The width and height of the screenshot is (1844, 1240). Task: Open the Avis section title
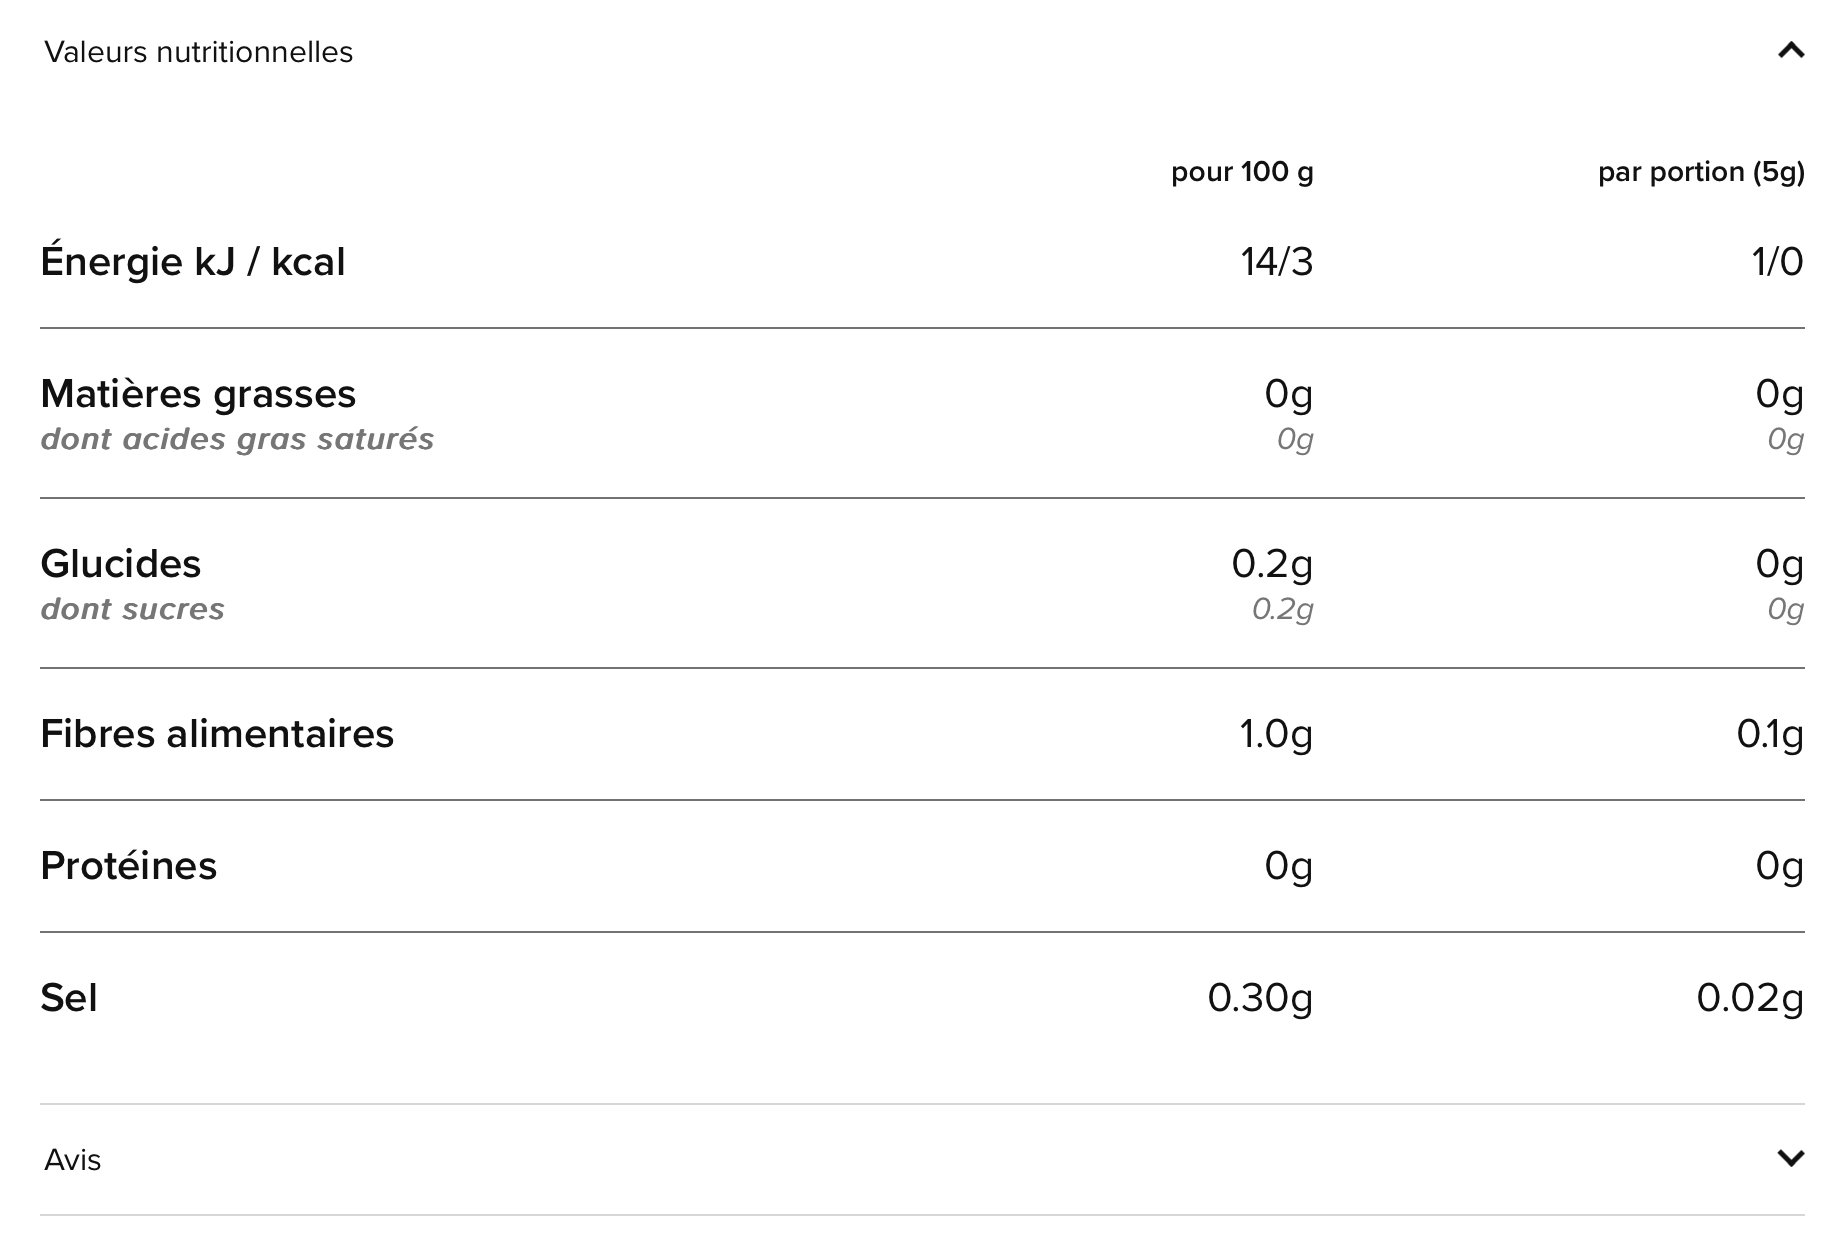(73, 1160)
